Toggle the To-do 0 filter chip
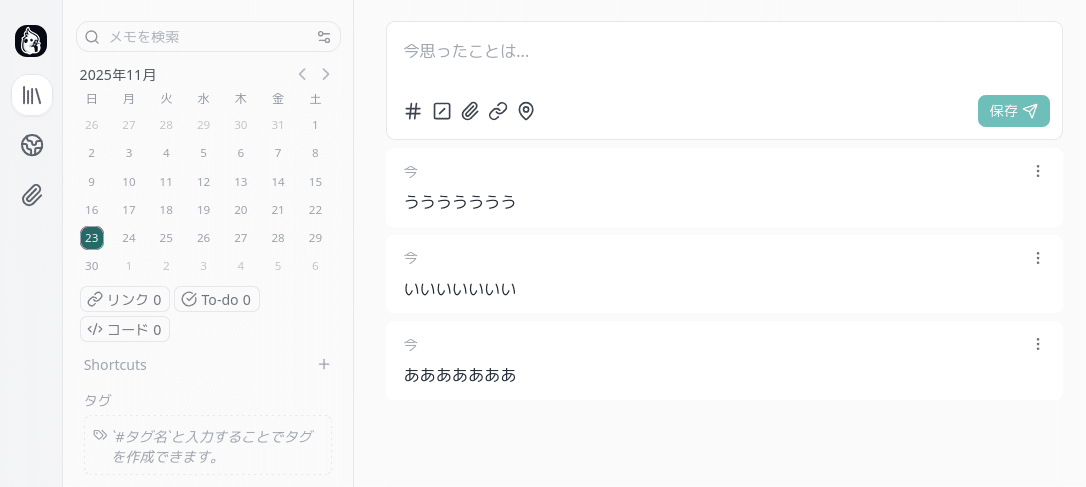The width and height of the screenshot is (1086, 487). click(x=216, y=299)
